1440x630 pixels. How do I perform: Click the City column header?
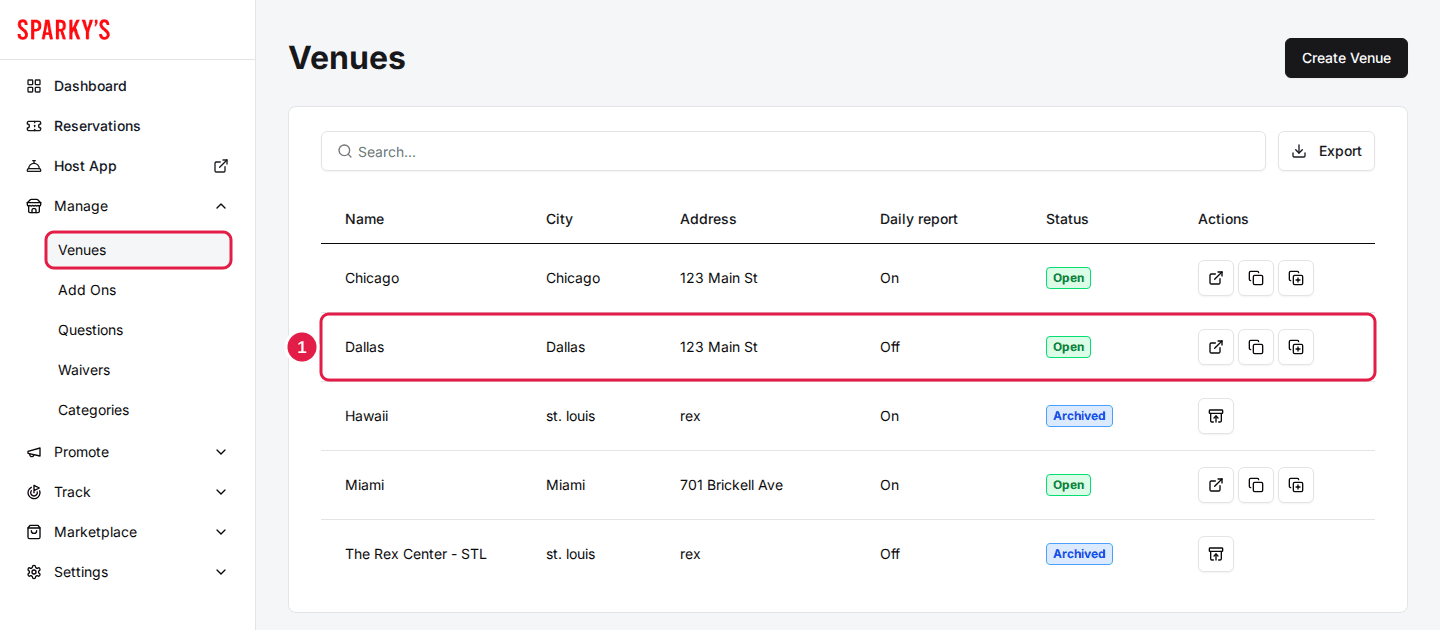point(559,219)
